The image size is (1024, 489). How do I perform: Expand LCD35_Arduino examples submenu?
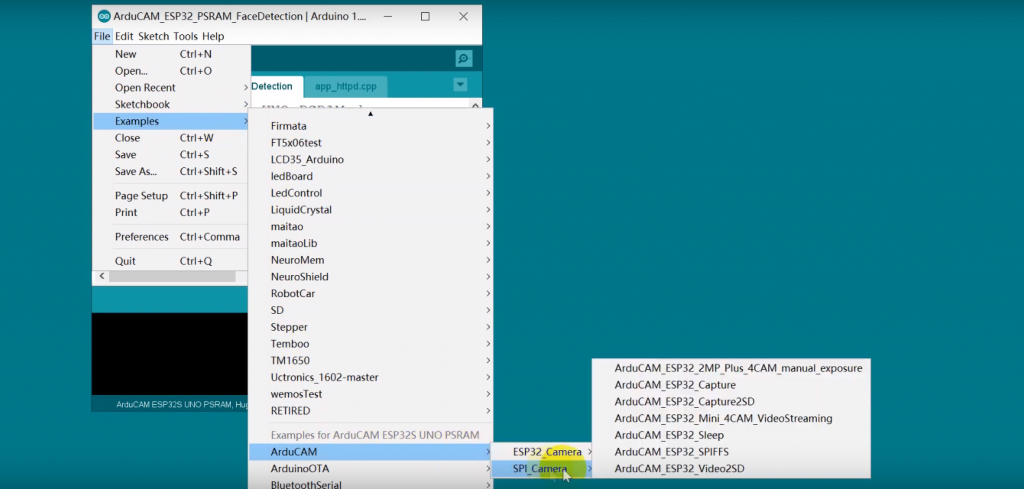click(371, 159)
